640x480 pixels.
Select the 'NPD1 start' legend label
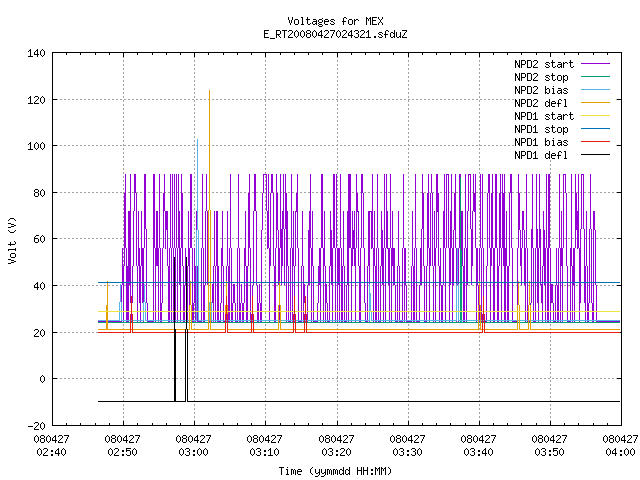[544, 116]
